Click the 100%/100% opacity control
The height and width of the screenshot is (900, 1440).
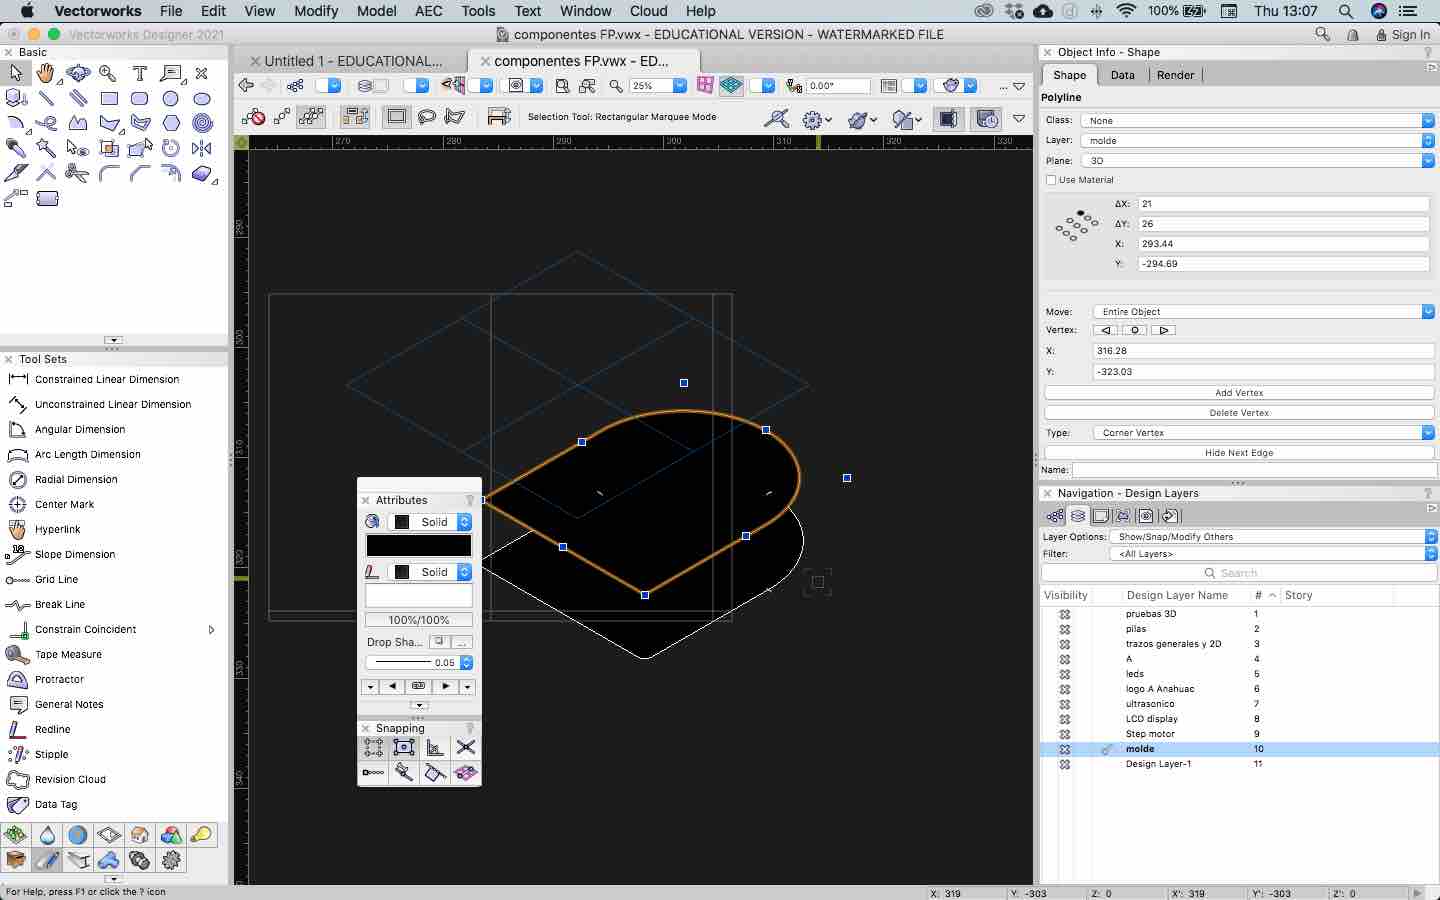418,620
